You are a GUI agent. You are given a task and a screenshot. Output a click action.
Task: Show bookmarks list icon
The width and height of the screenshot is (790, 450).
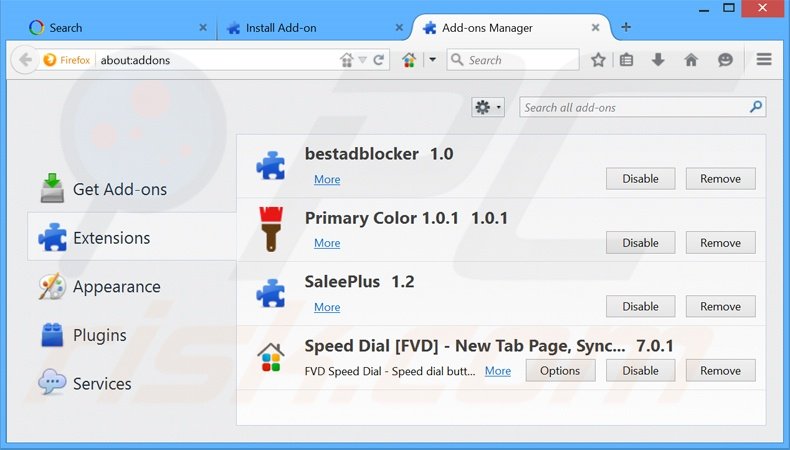click(626, 60)
